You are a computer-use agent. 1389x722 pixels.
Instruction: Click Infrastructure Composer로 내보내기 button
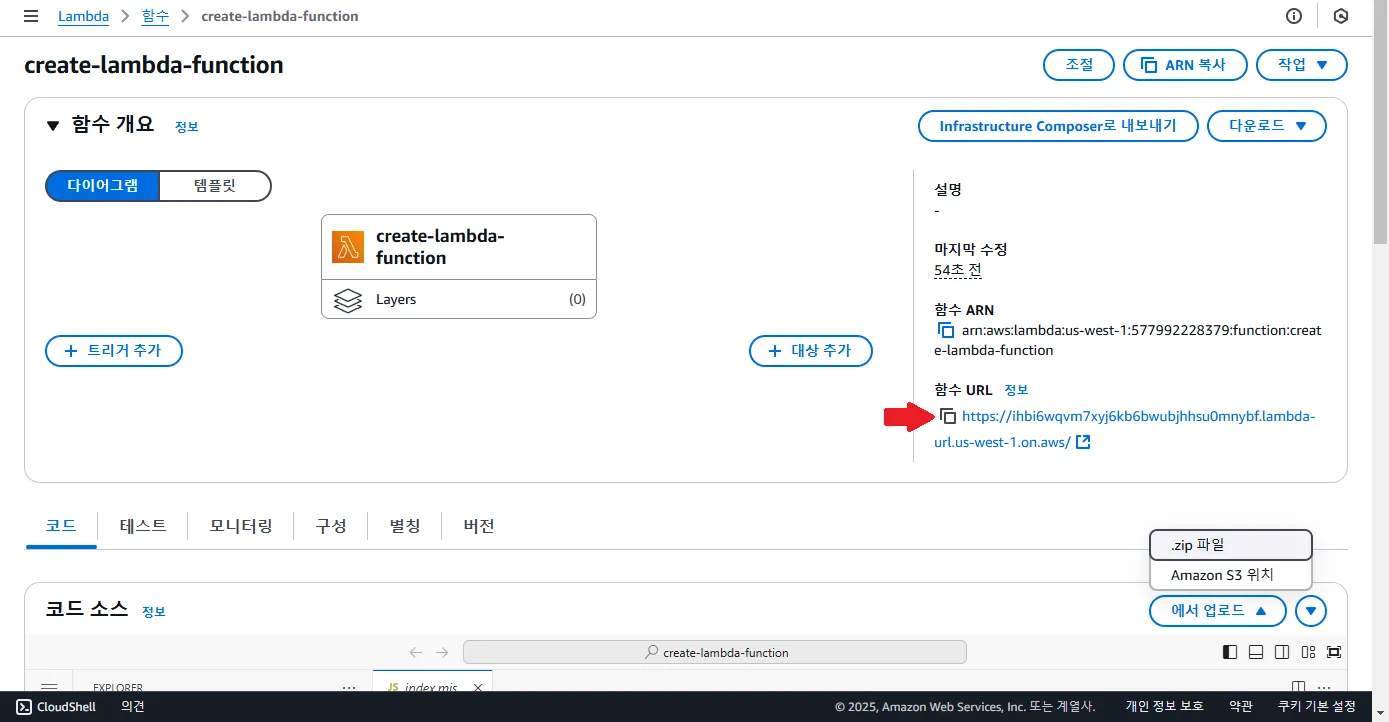tap(1058, 126)
